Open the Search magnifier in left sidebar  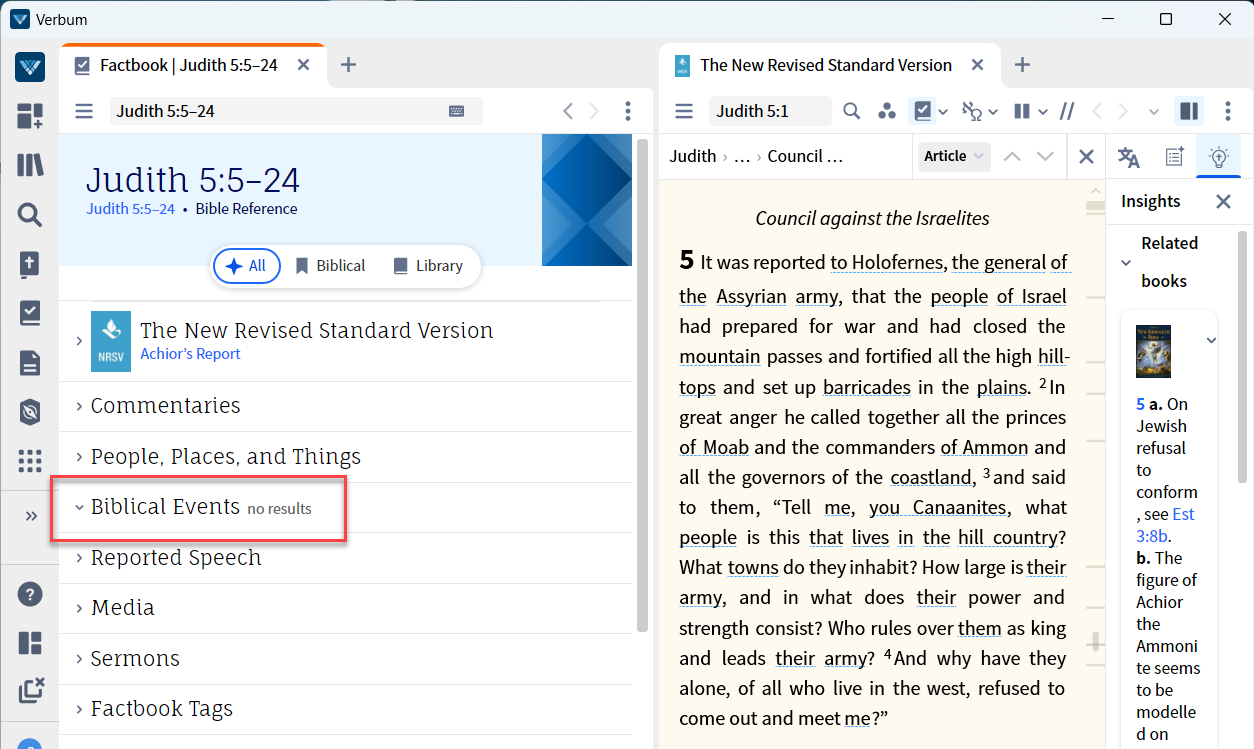coord(30,214)
